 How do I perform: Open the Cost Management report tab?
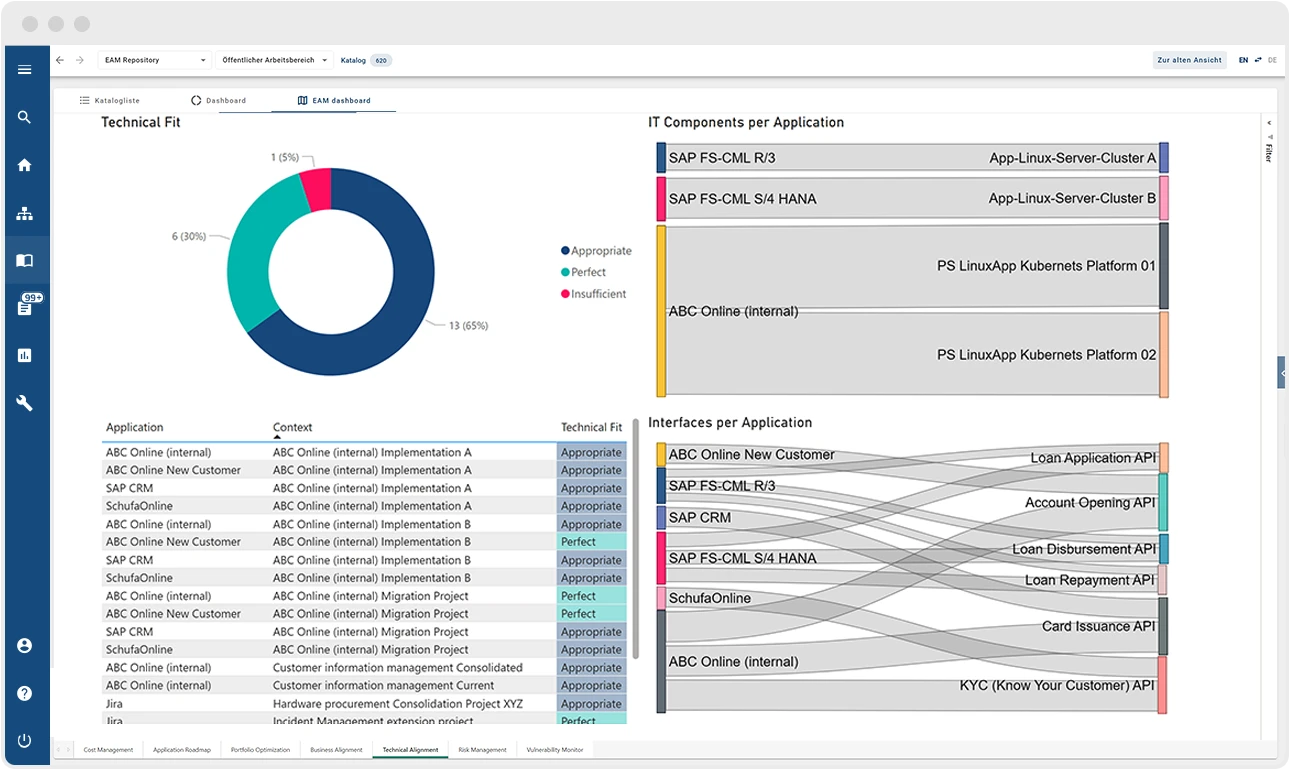click(x=108, y=749)
